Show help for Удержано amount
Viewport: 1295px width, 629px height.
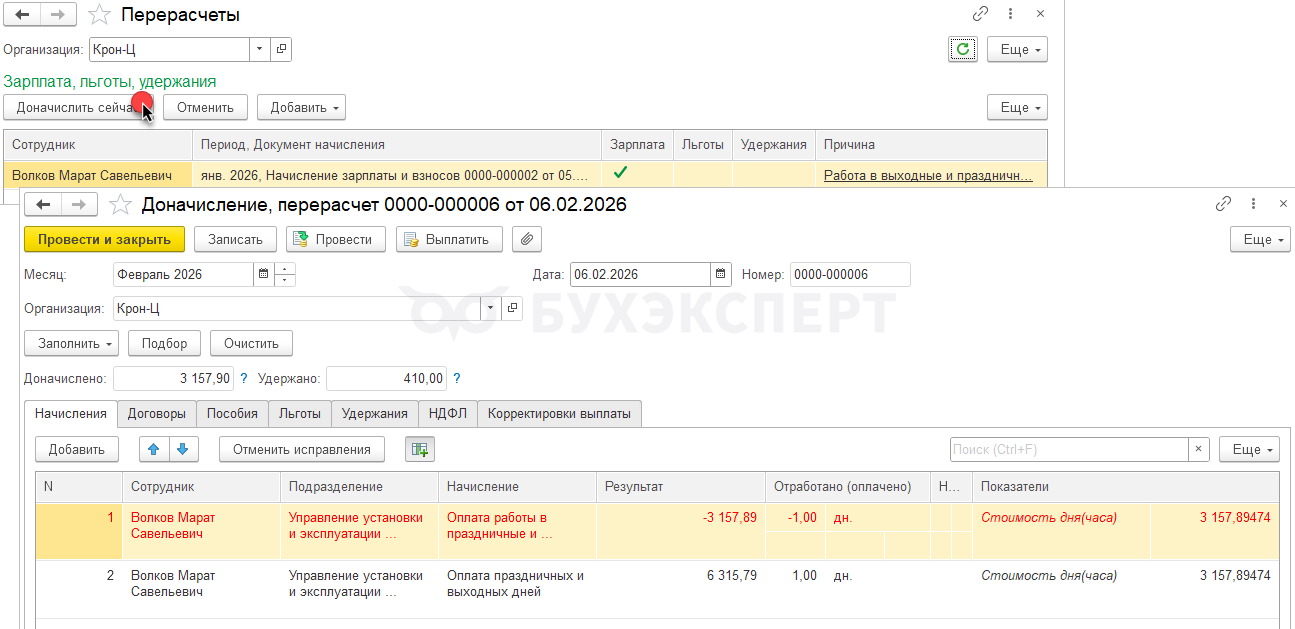click(457, 379)
